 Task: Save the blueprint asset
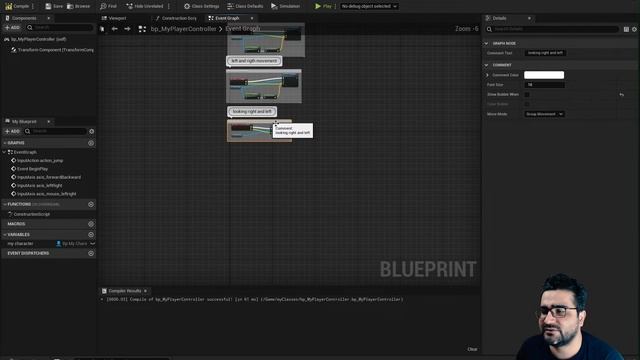pos(54,6)
